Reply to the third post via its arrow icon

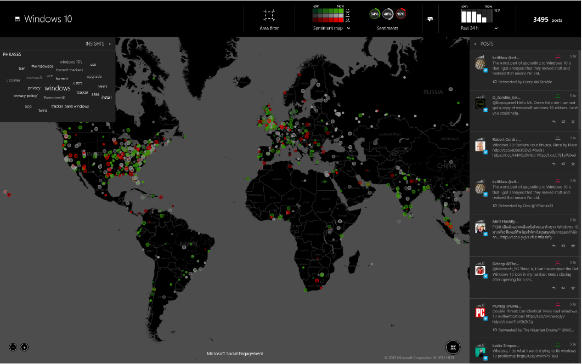(554, 164)
